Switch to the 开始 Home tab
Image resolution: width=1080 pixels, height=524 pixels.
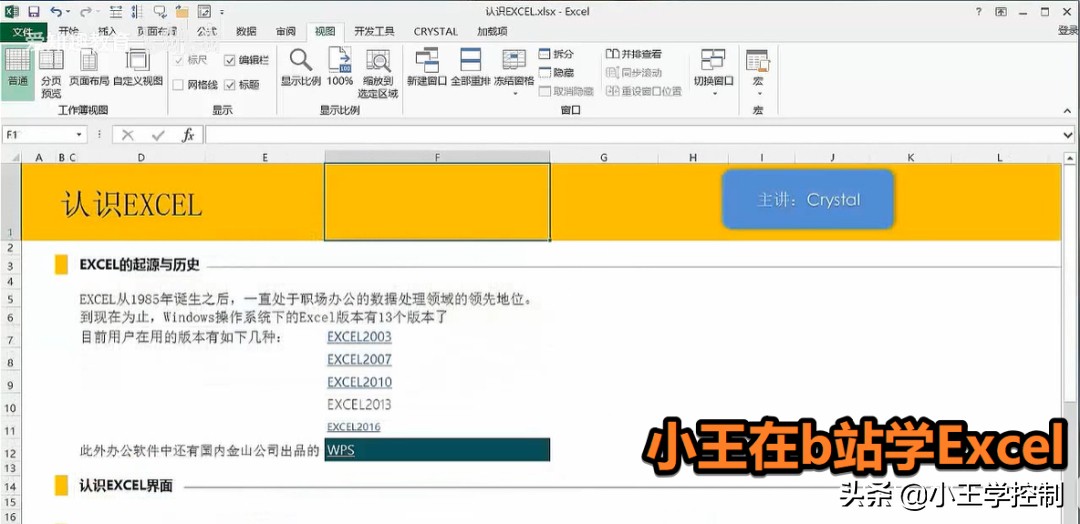(x=68, y=32)
